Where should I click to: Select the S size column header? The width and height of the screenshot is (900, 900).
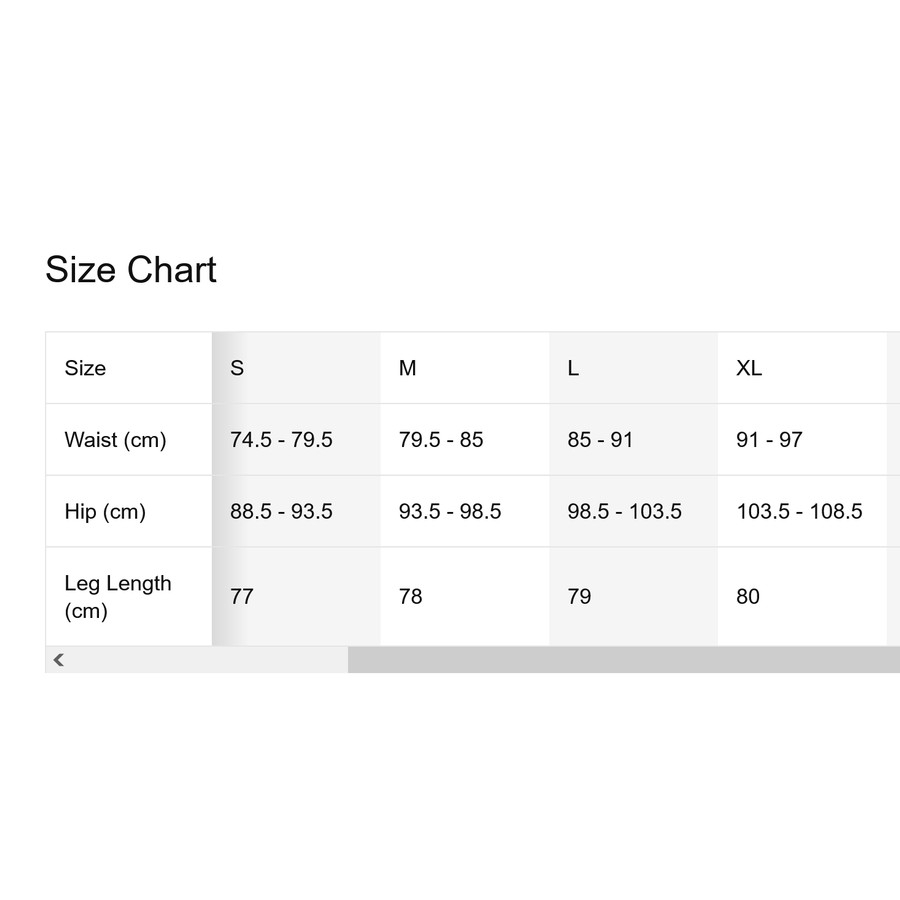[x=237, y=368]
